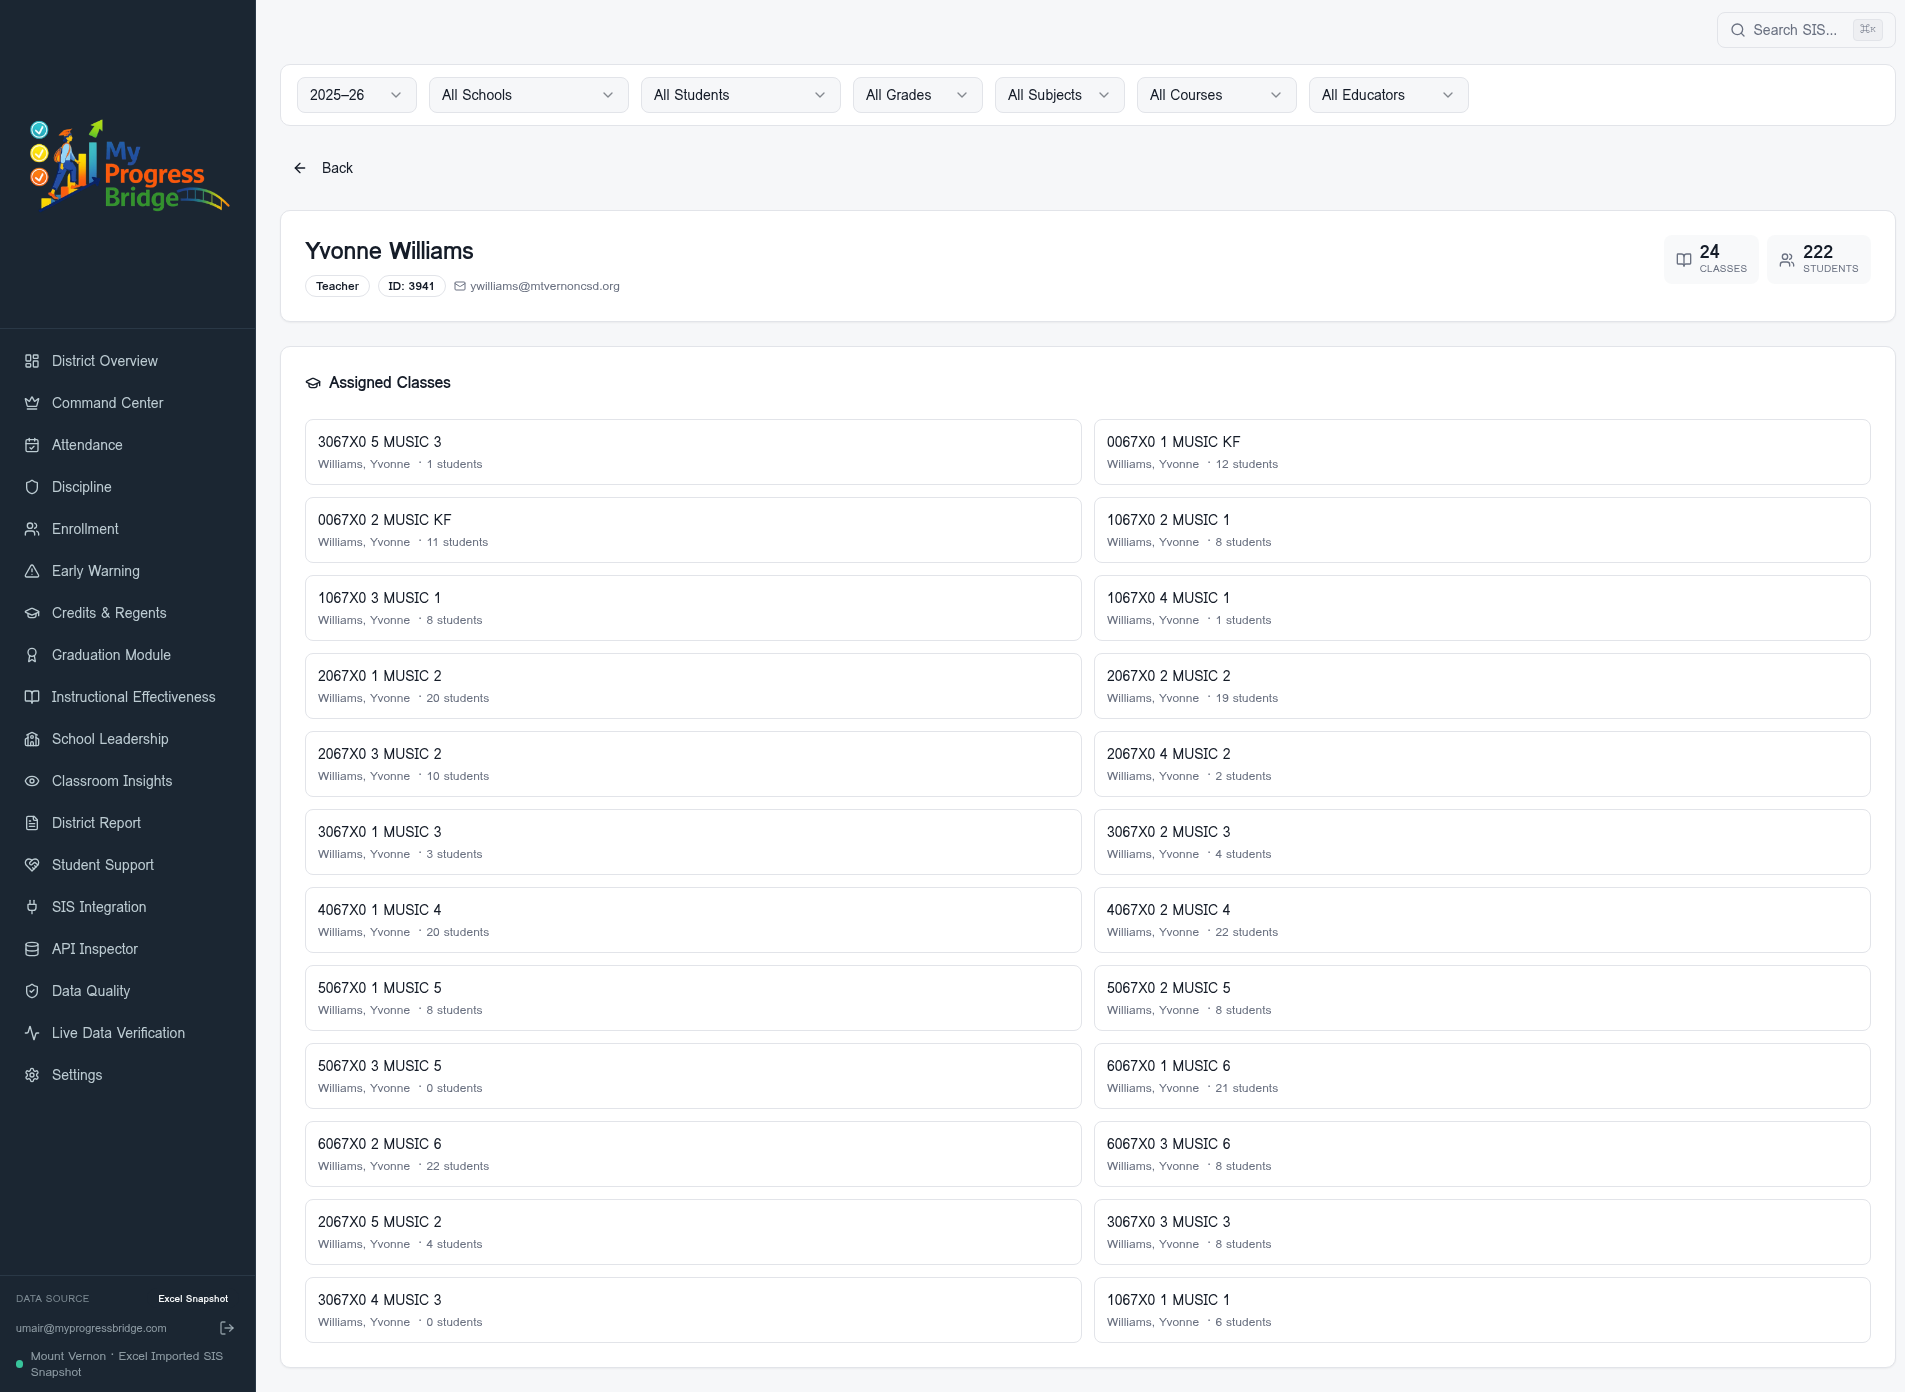Open class card 3067X0 5 MUSIC 3
The width and height of the screenshot is (1905, 1392).
693,452
